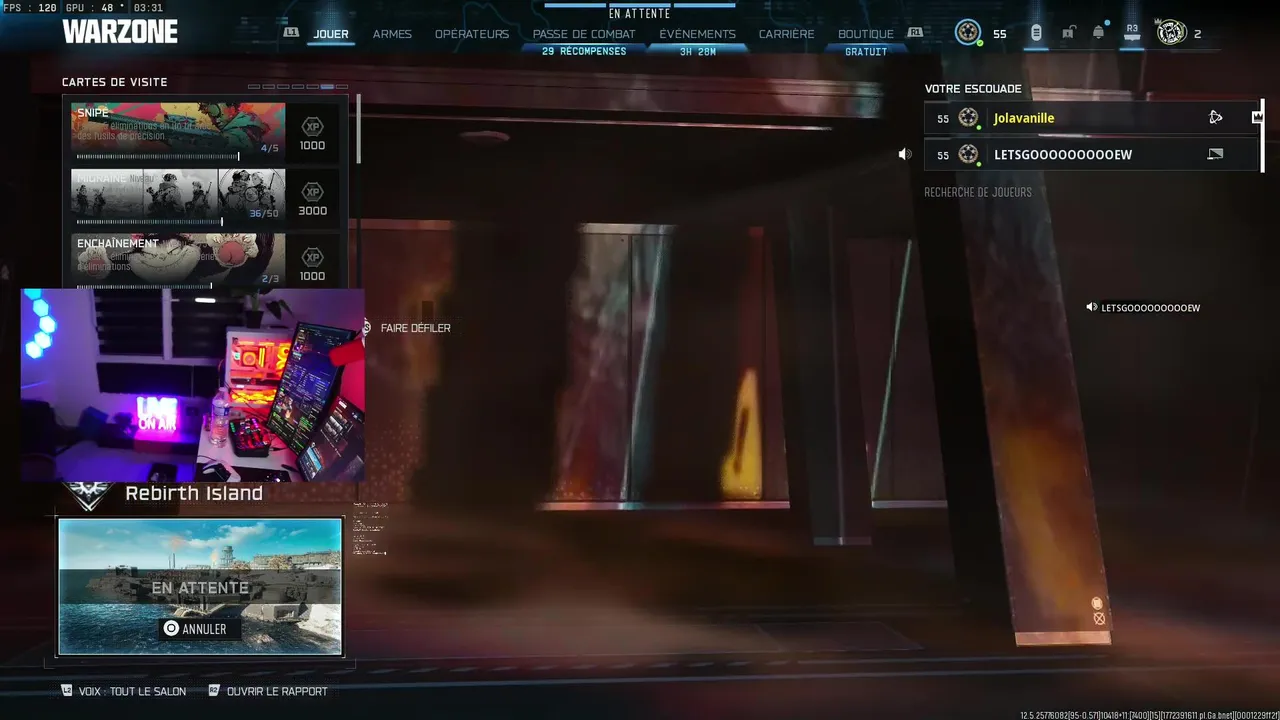This screenshot has width=1280, height=720.
Task: Click the 29 RÉCOMPENSES label
Action: [584, 51]
